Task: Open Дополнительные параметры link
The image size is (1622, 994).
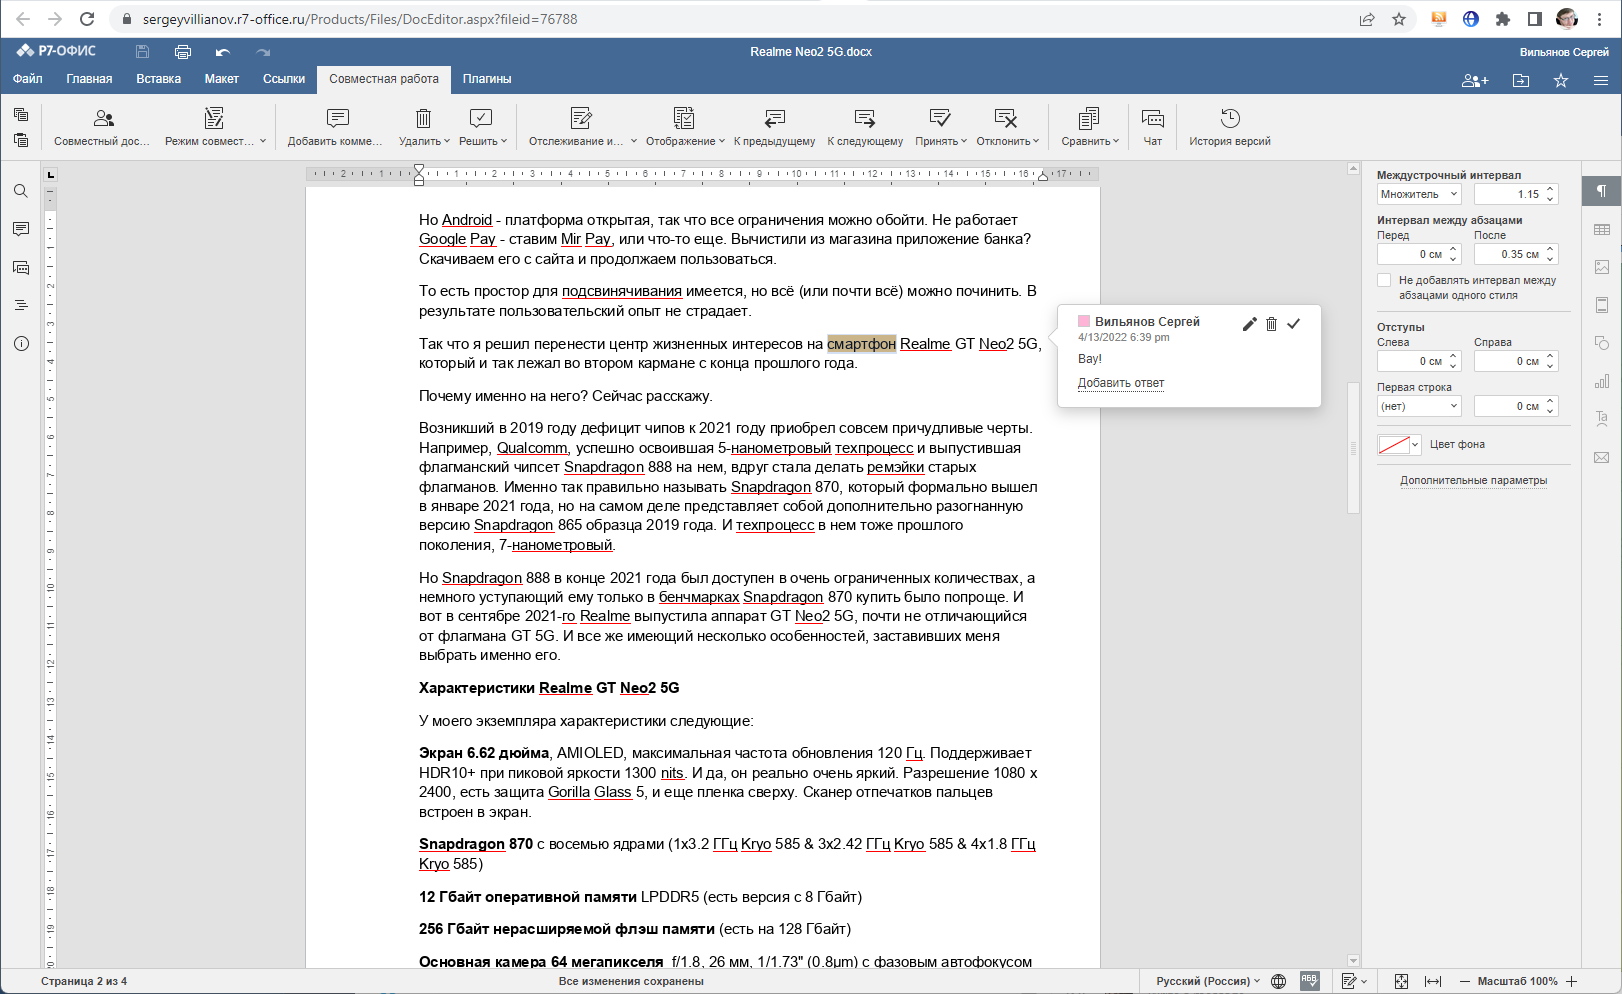Action: click(x=1473, y=480)
